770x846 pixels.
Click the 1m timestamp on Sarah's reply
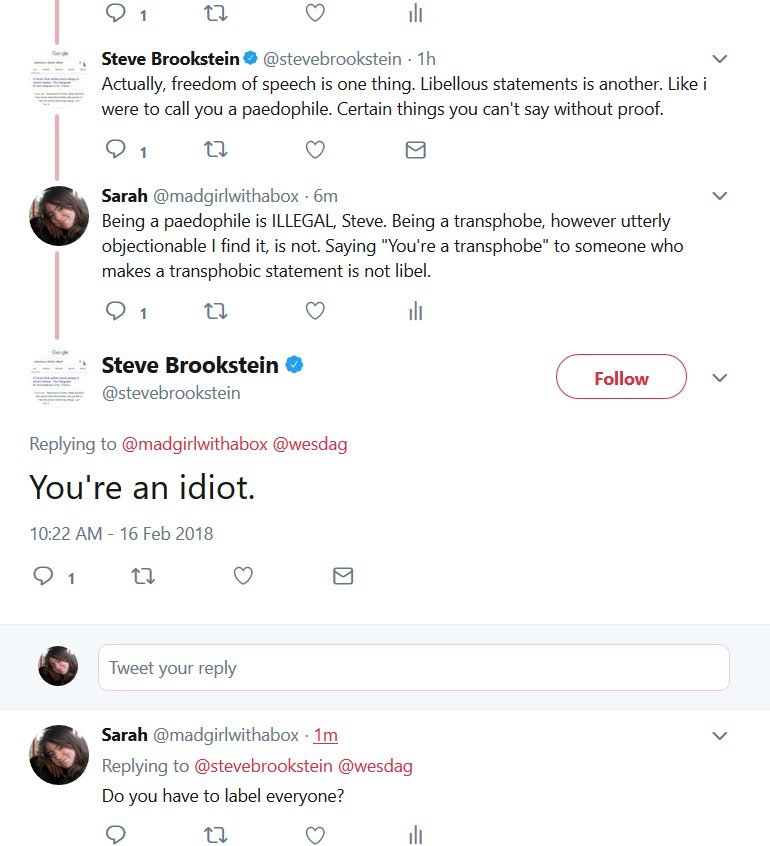(x=325, y=735)
